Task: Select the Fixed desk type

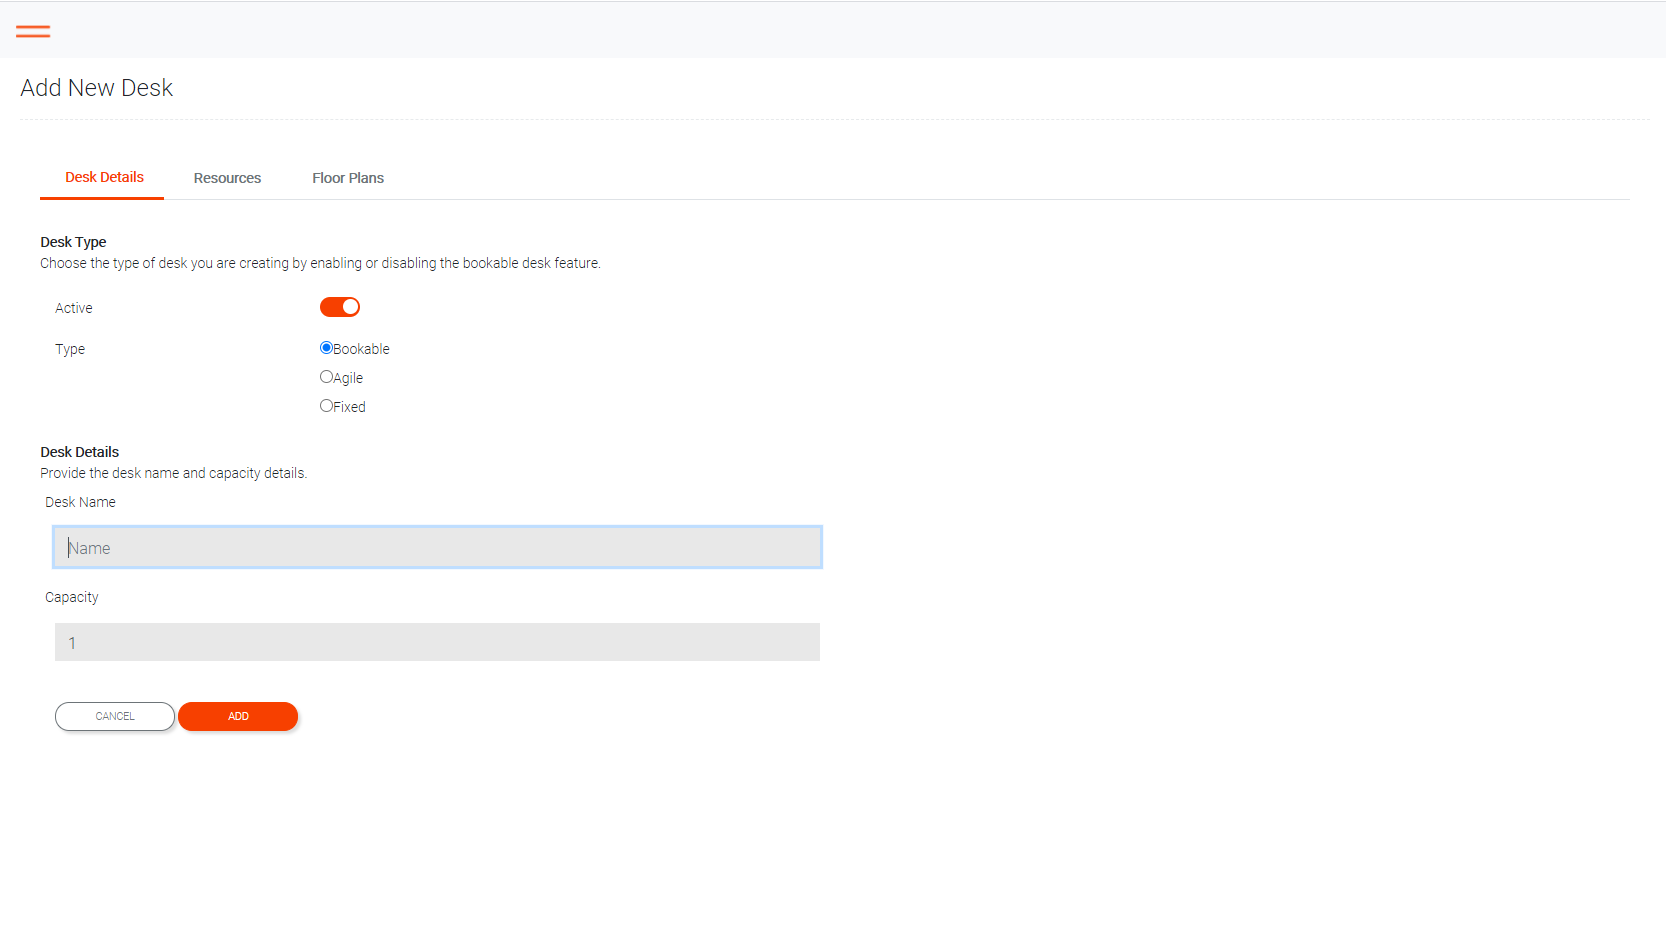Action: click(326, 406)
